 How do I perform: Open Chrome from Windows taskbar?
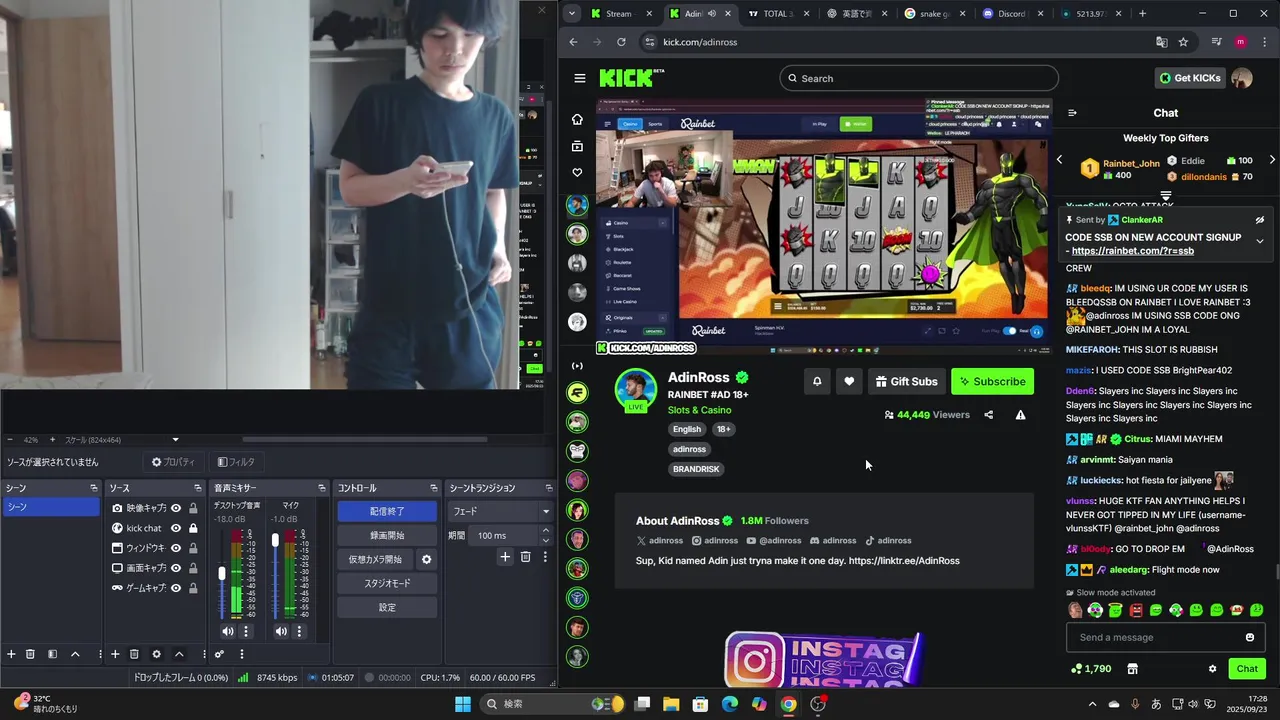tap(789, 704)
